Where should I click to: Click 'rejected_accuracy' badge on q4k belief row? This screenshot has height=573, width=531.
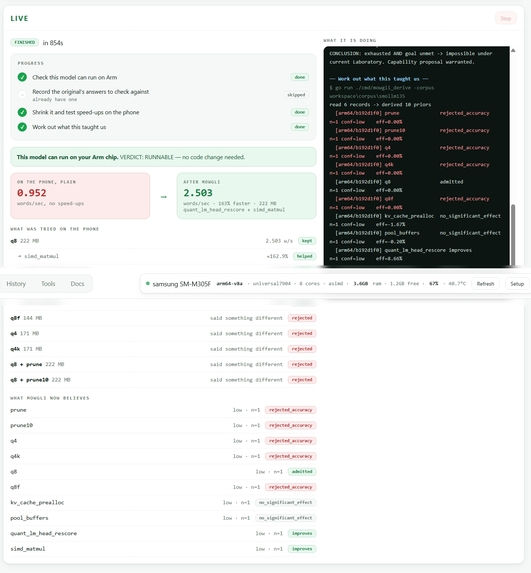click(291, 456)
